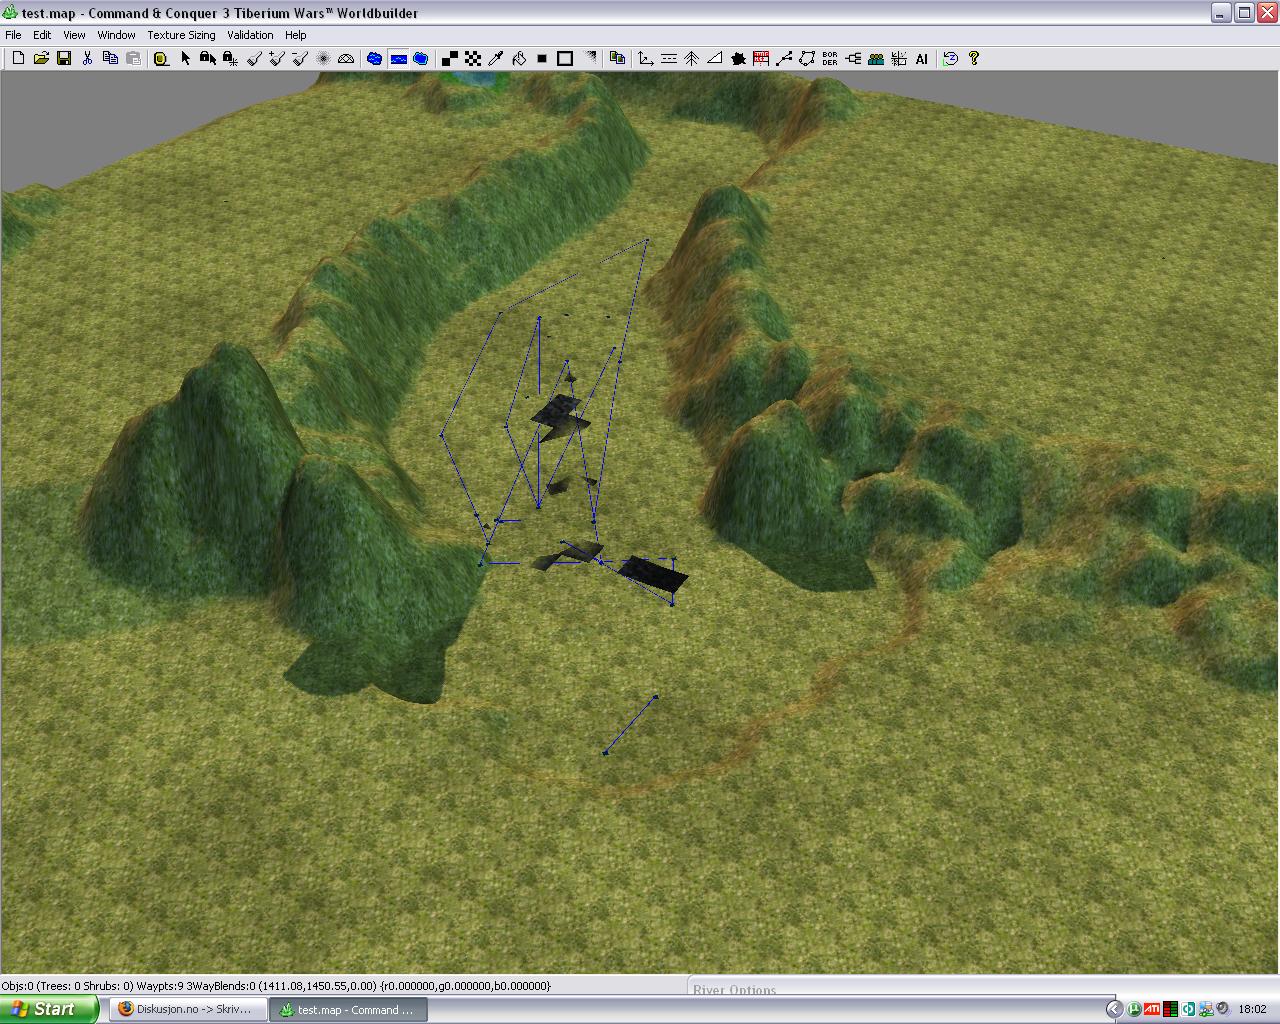Save the map with floppy disk icon
The image size is (1280, 1024).
(64, 59)
